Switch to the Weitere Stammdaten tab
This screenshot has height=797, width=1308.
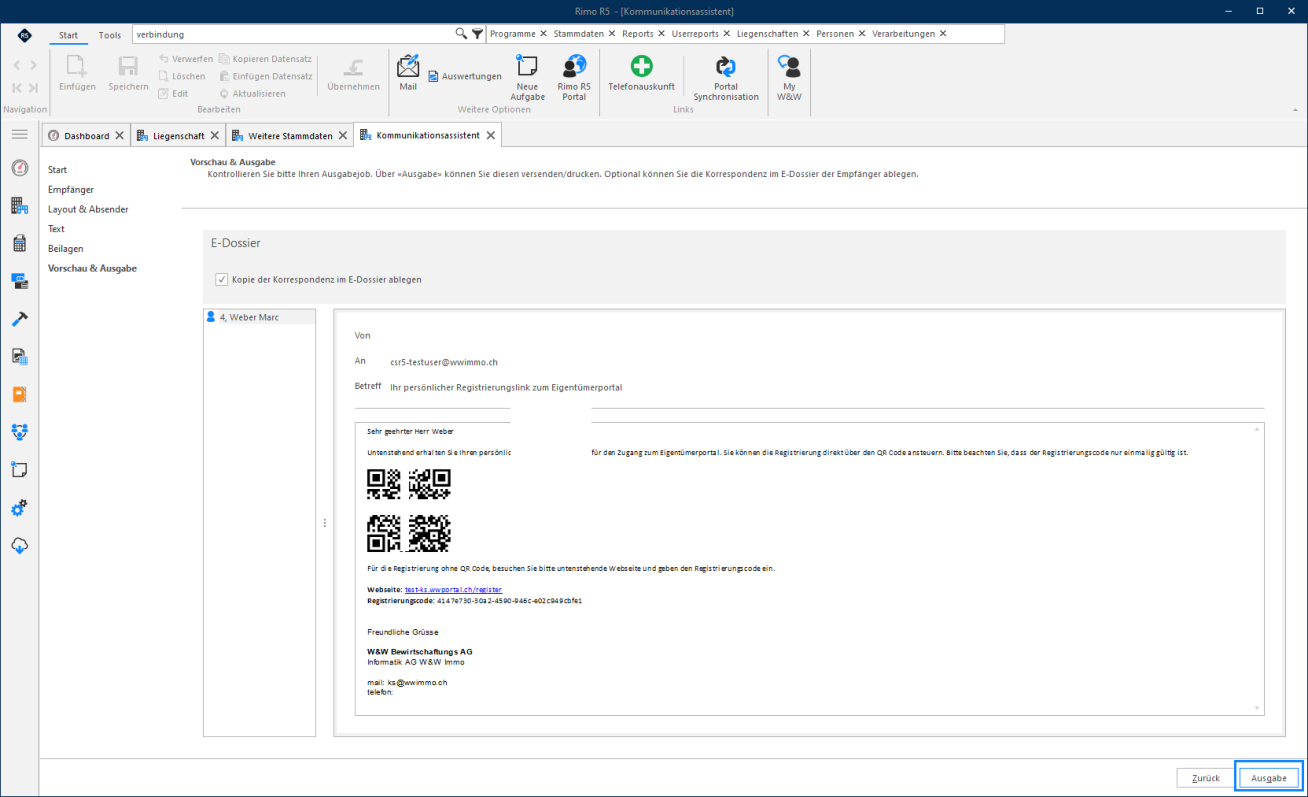click(290, 135)
